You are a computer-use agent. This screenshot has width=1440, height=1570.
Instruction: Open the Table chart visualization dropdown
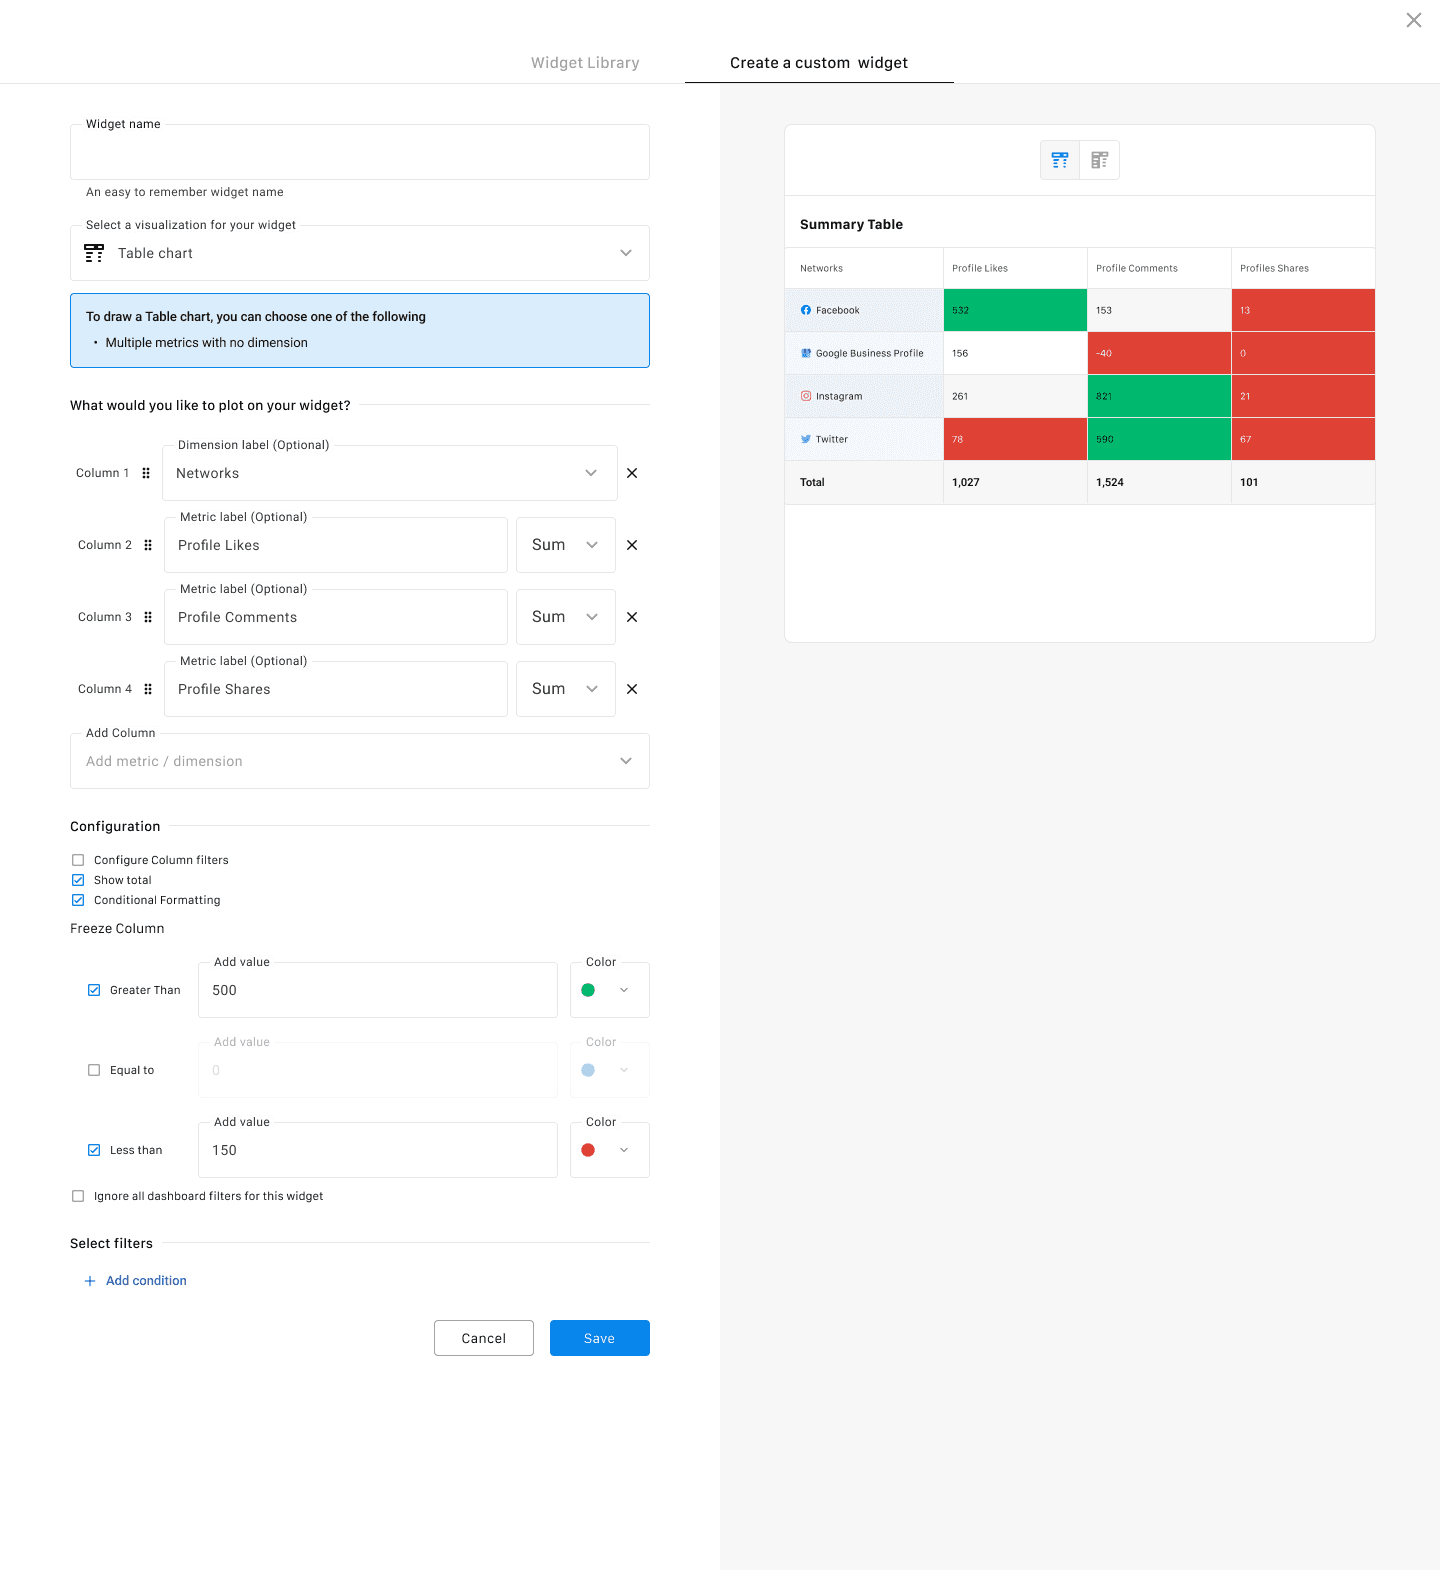[360, 253]
